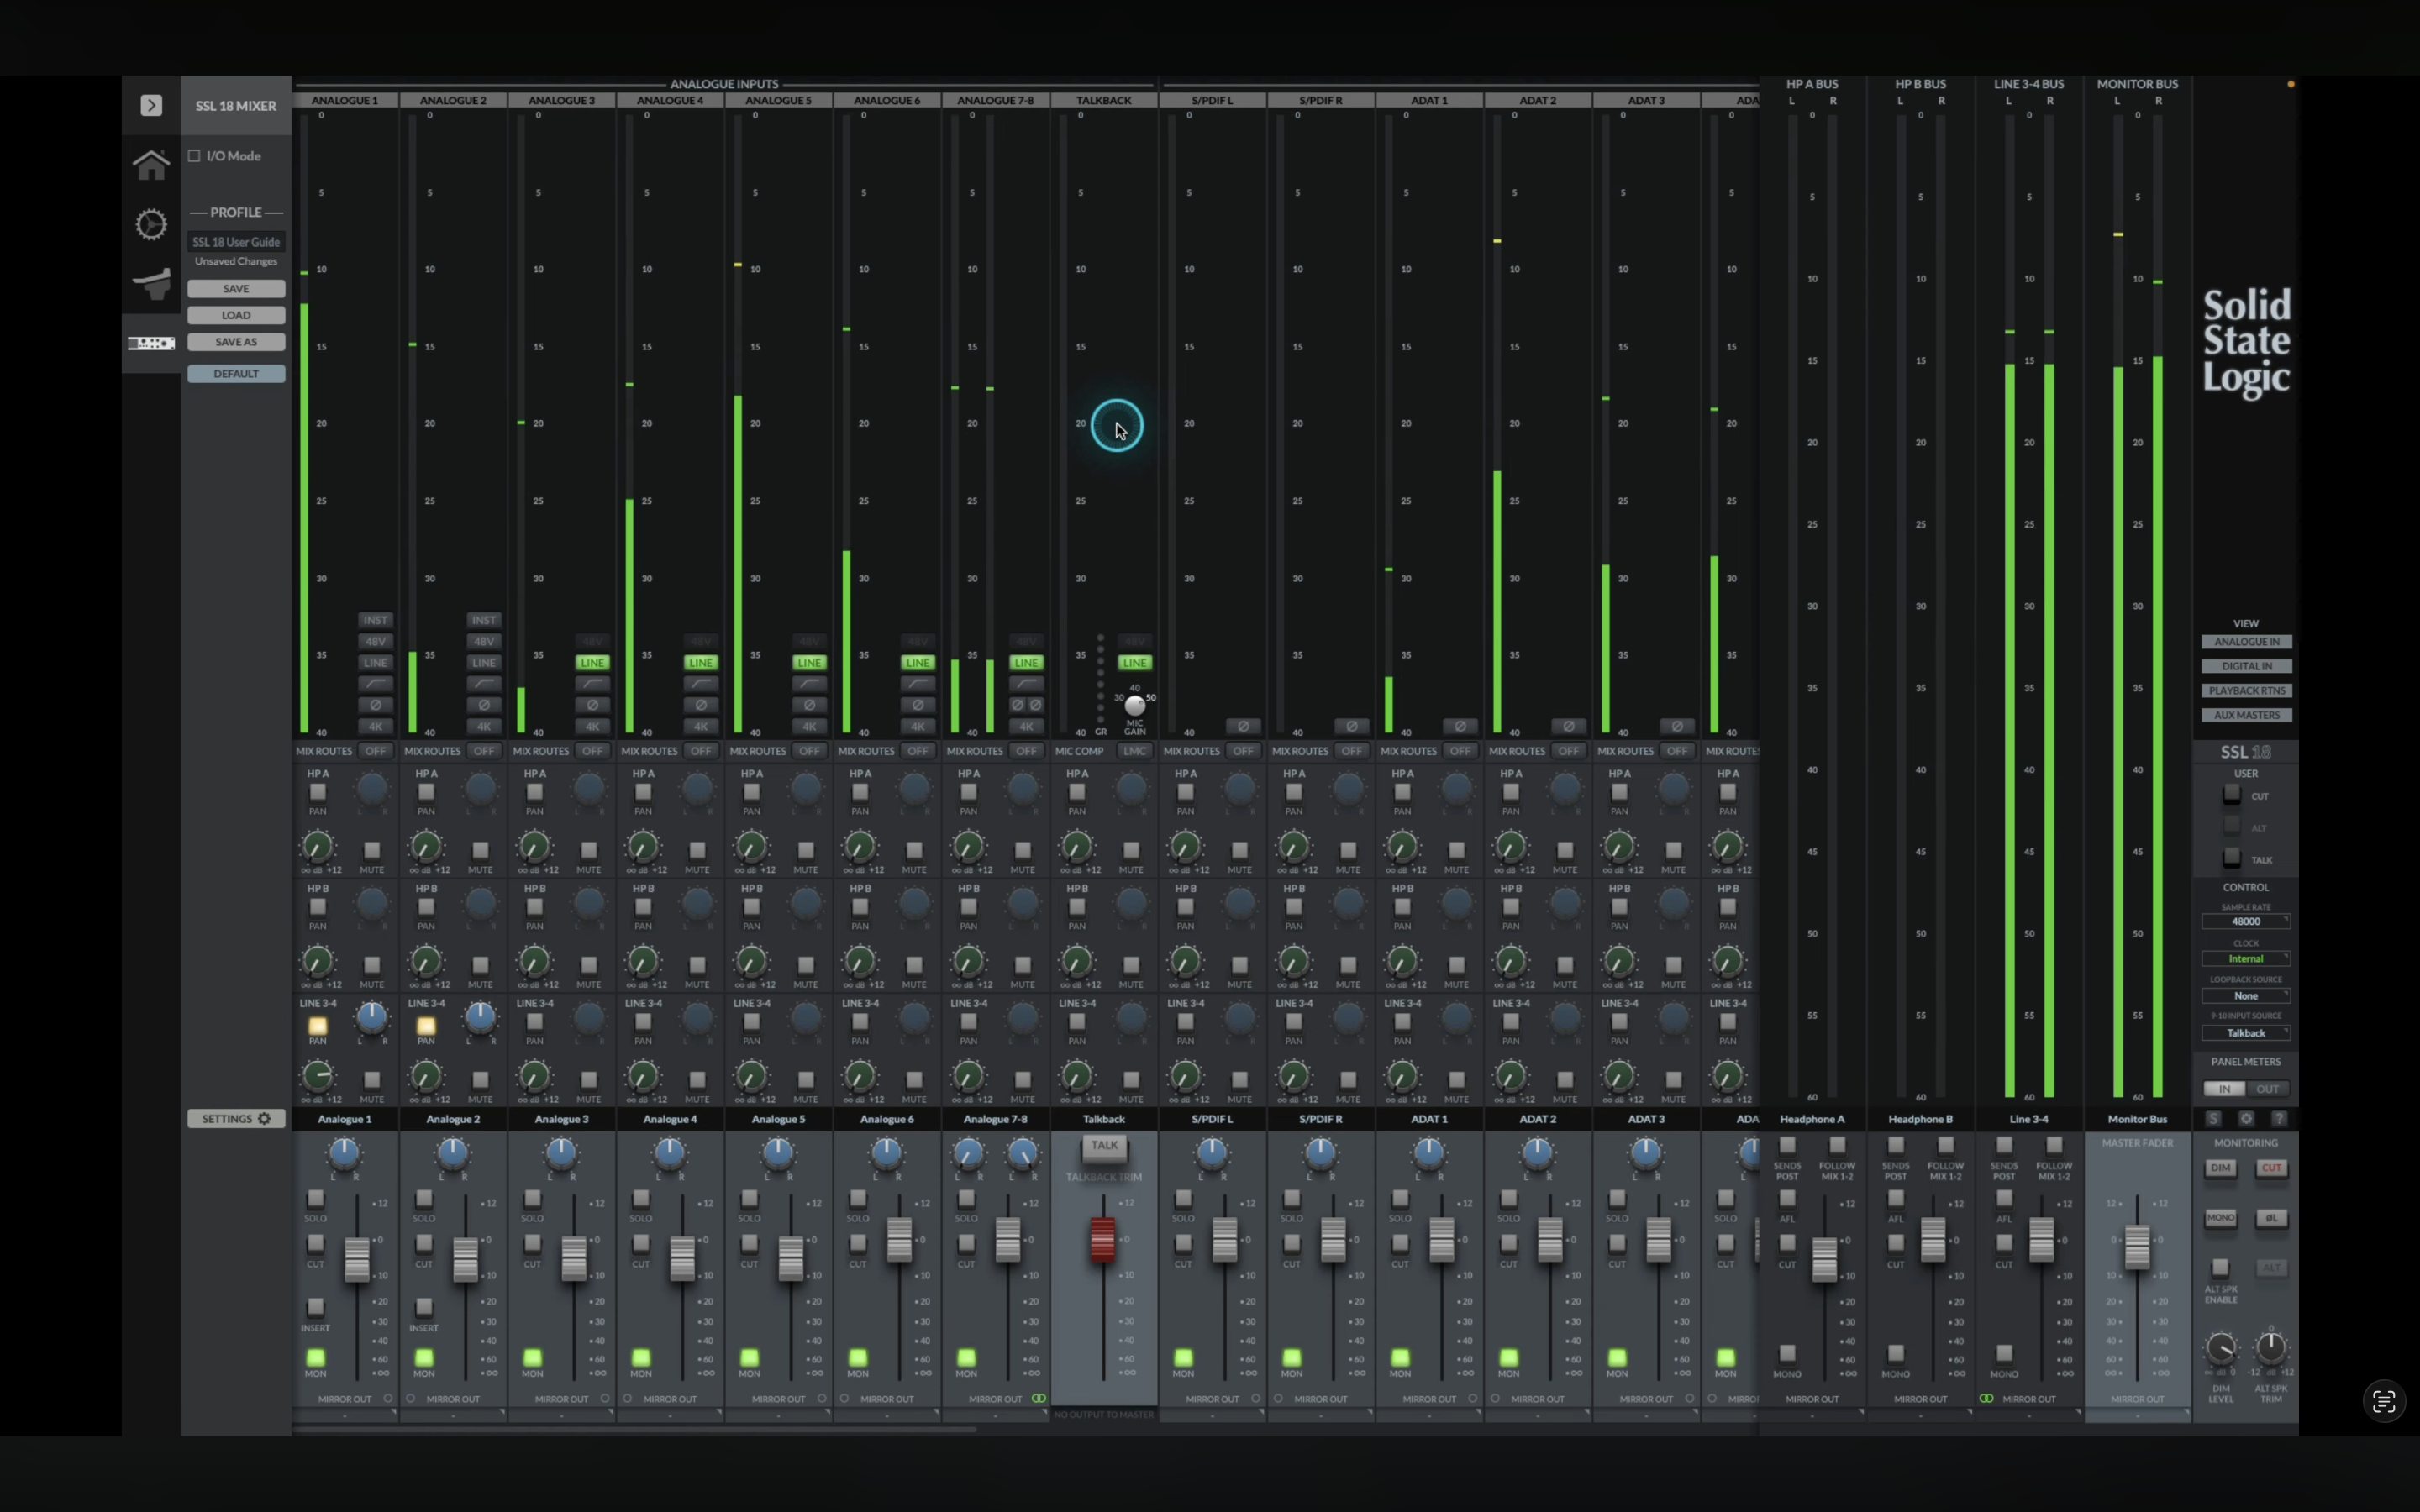Toggle the phase invert icon on S/PDIF L
This screenshot has width=2420, height=1512.
(1243, 726)
